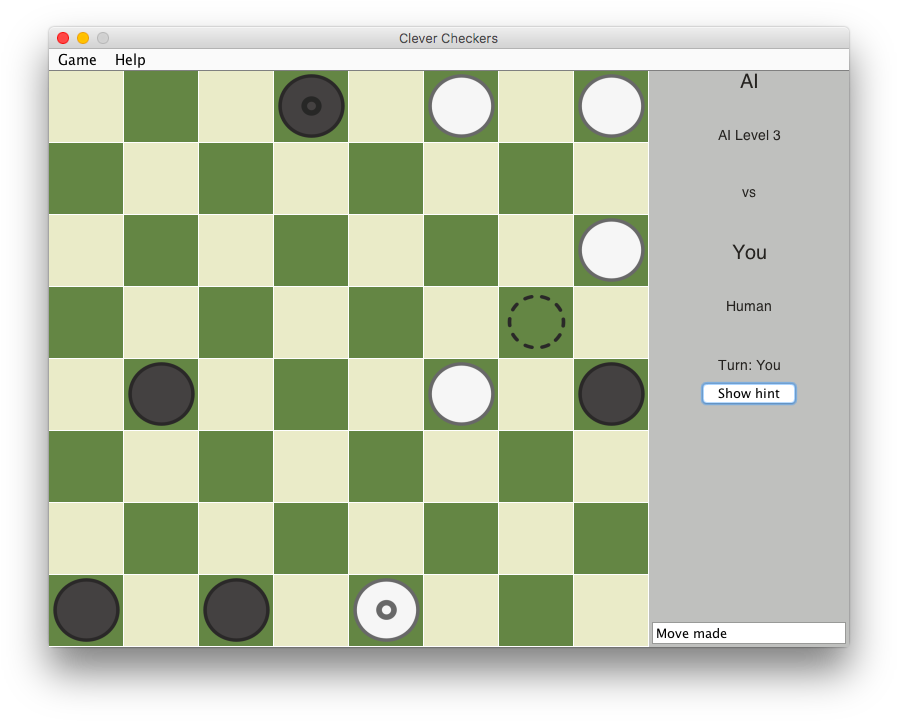
Task: Select the black piece in the bottom-left corner
Action: pyautogui.click(x=86, y=610)
